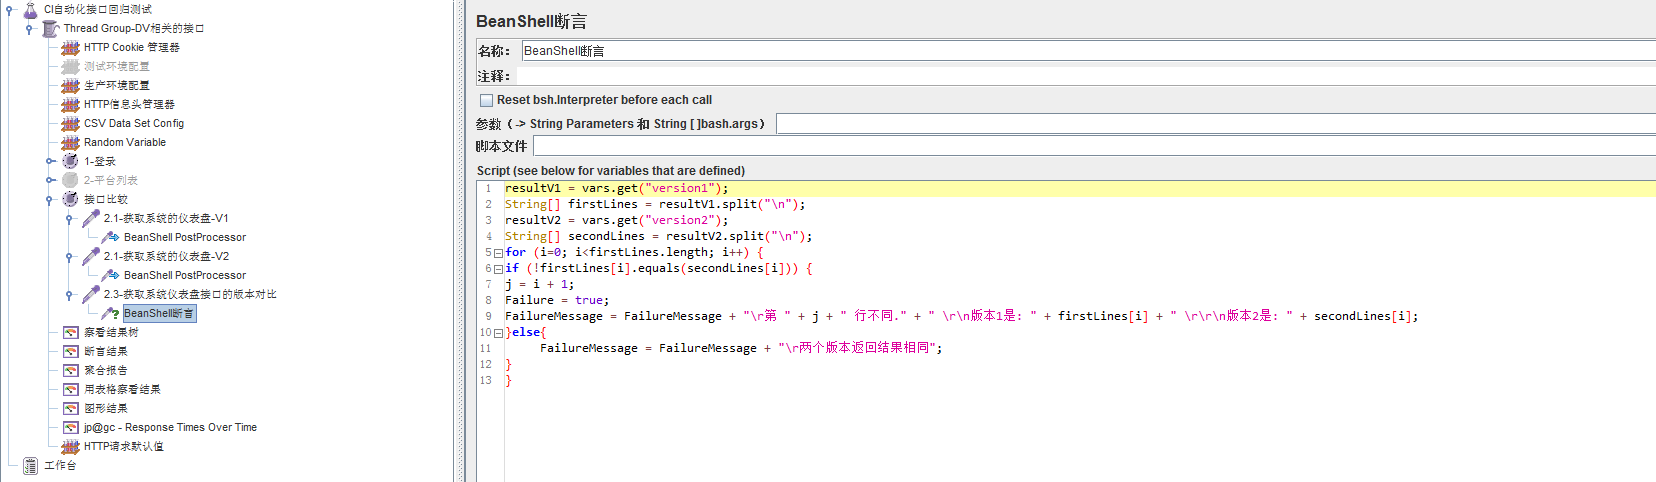Expand the 1-登录 controller node
Screen dimensions: 1656x482
tap(49, 161)
